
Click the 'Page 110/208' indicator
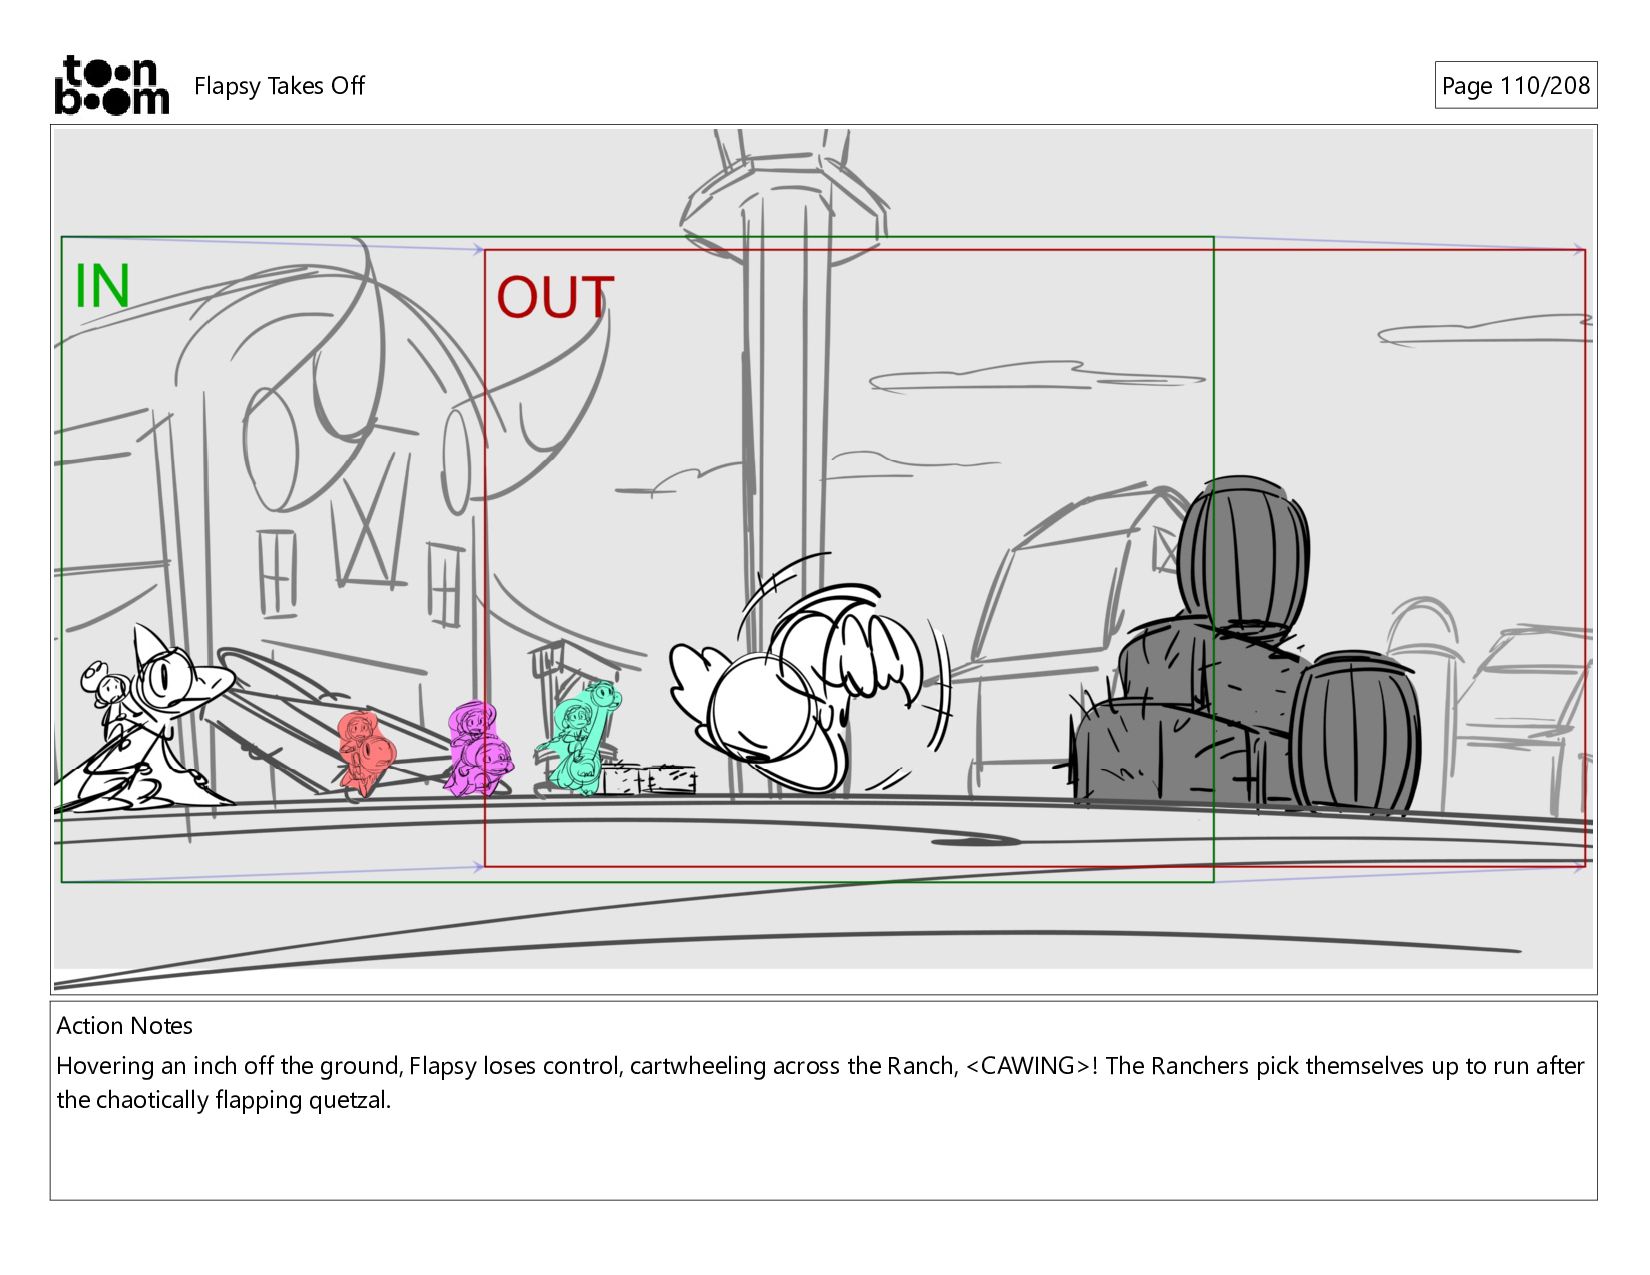point(1516,86)
